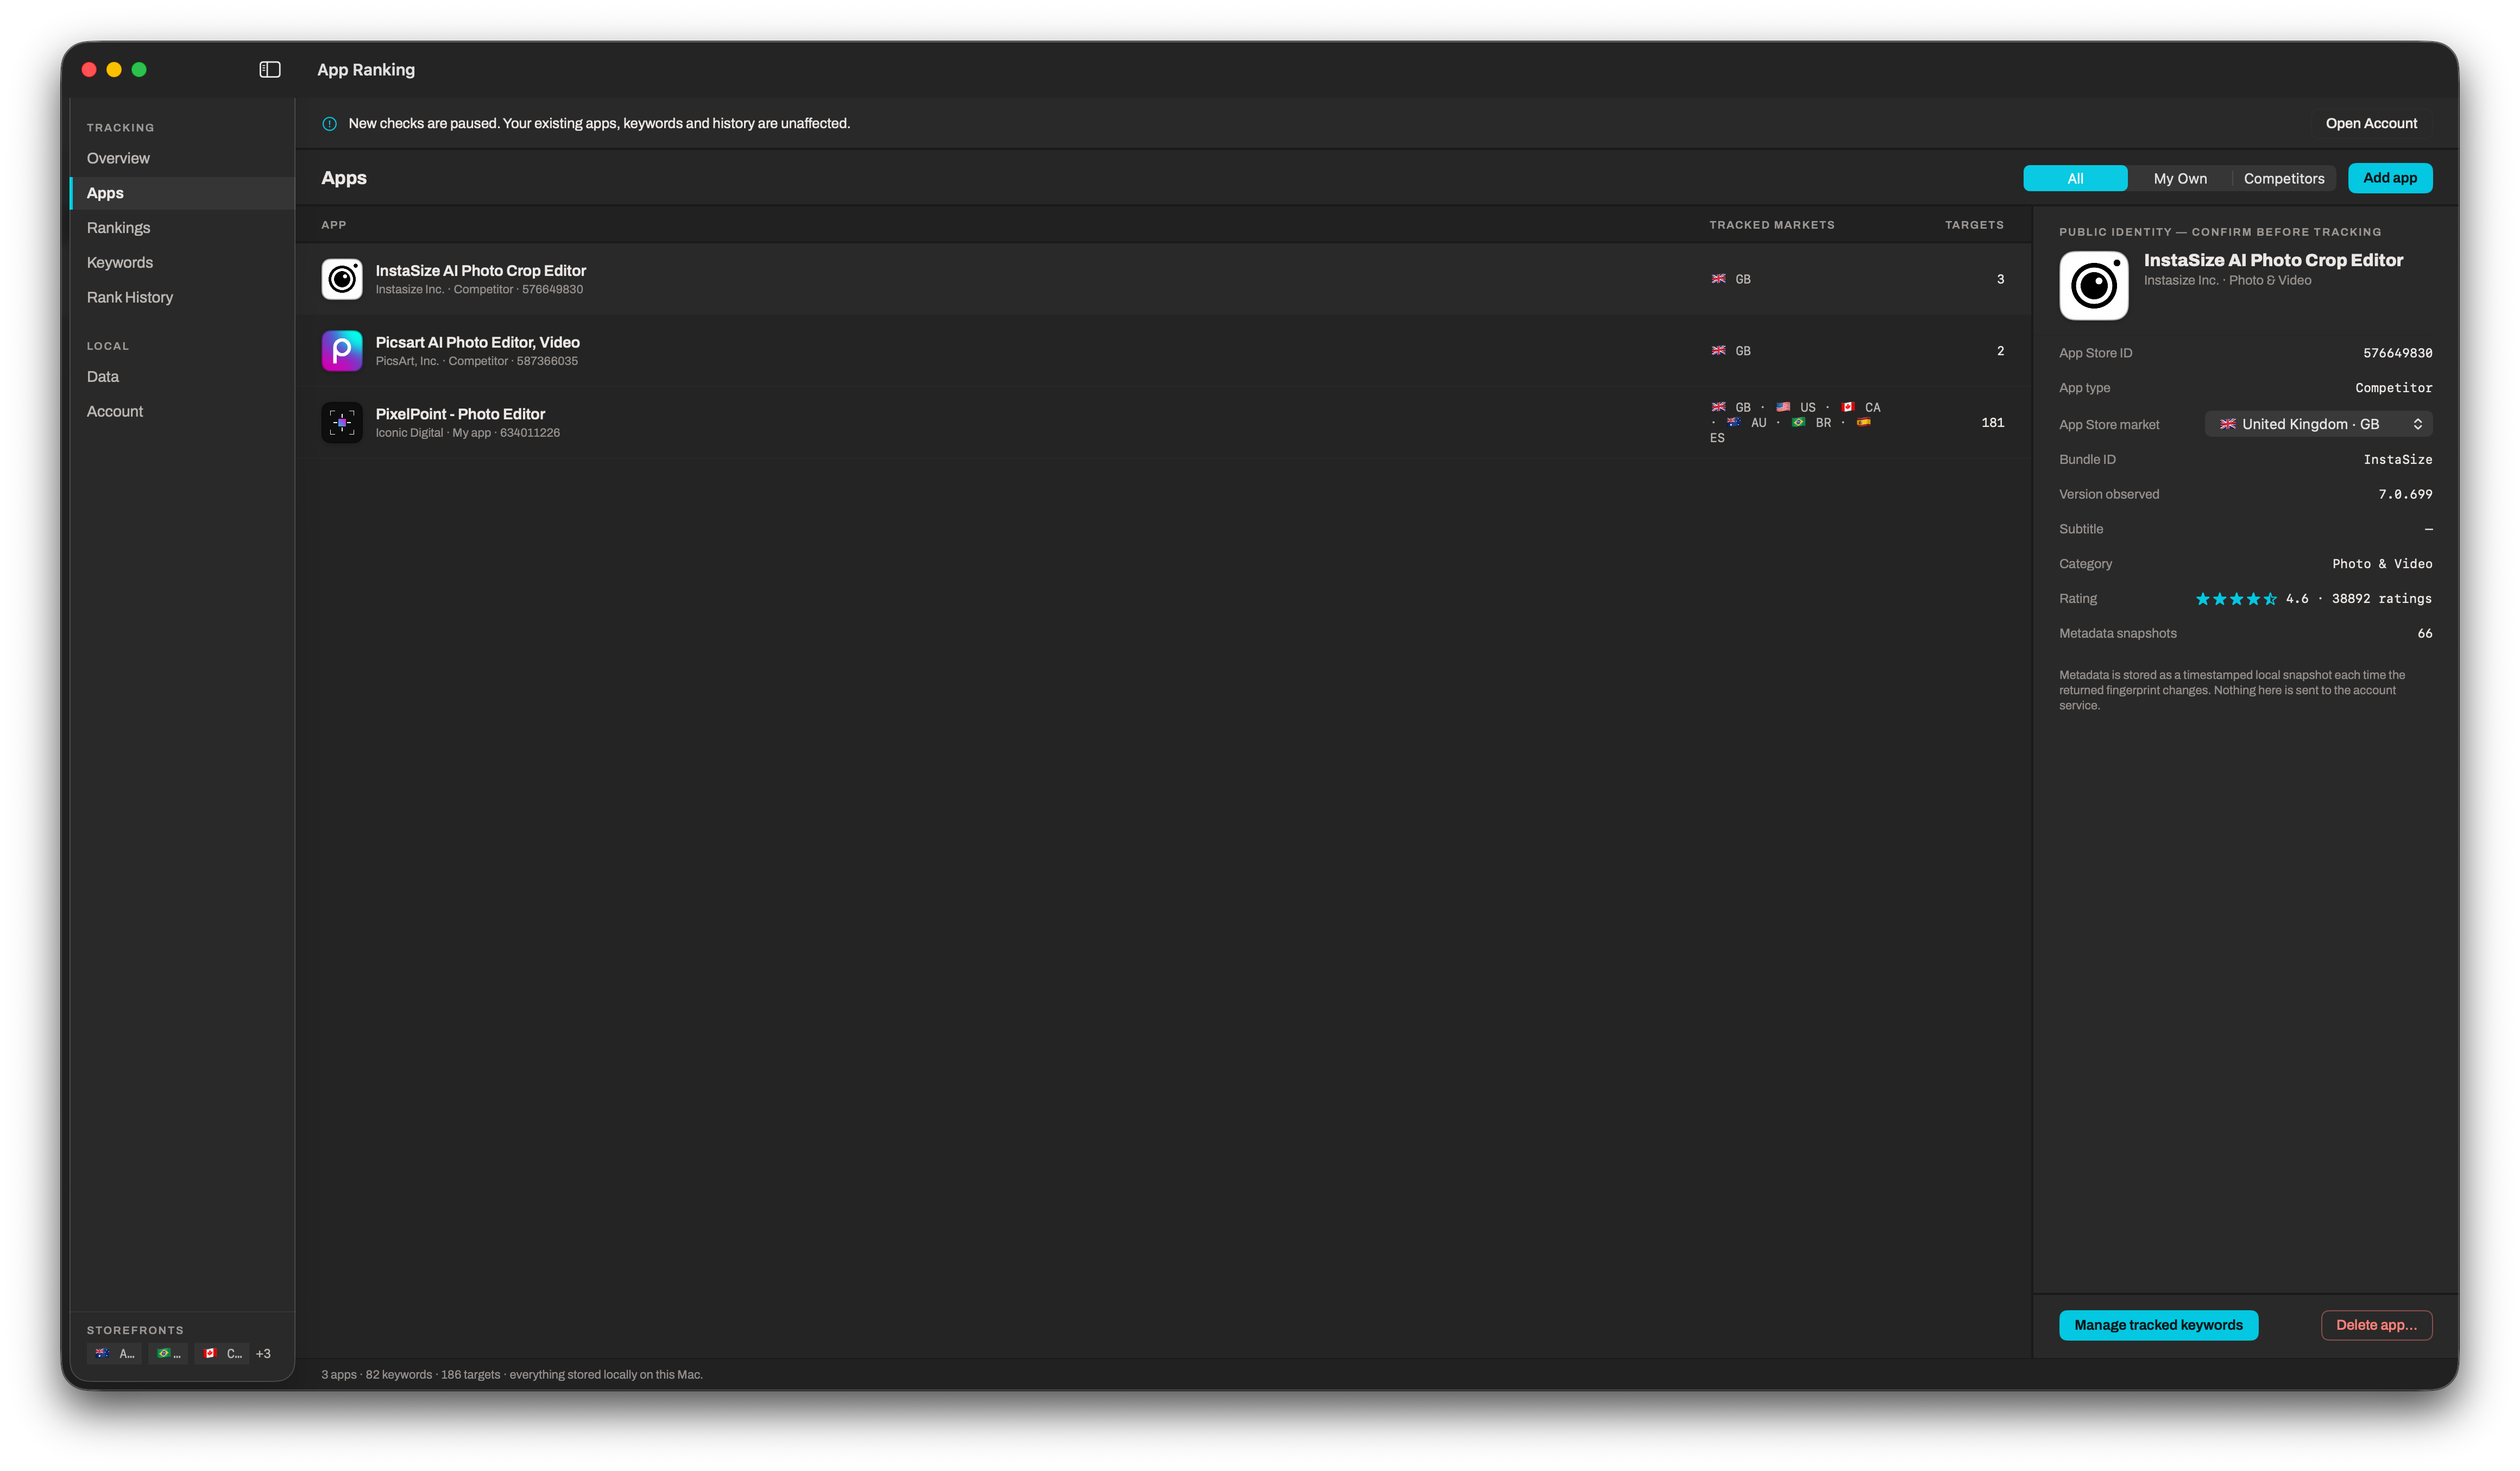
Task: Select the InstaSize AI Photo Crop Editor row
Action: click(1164, 279)
